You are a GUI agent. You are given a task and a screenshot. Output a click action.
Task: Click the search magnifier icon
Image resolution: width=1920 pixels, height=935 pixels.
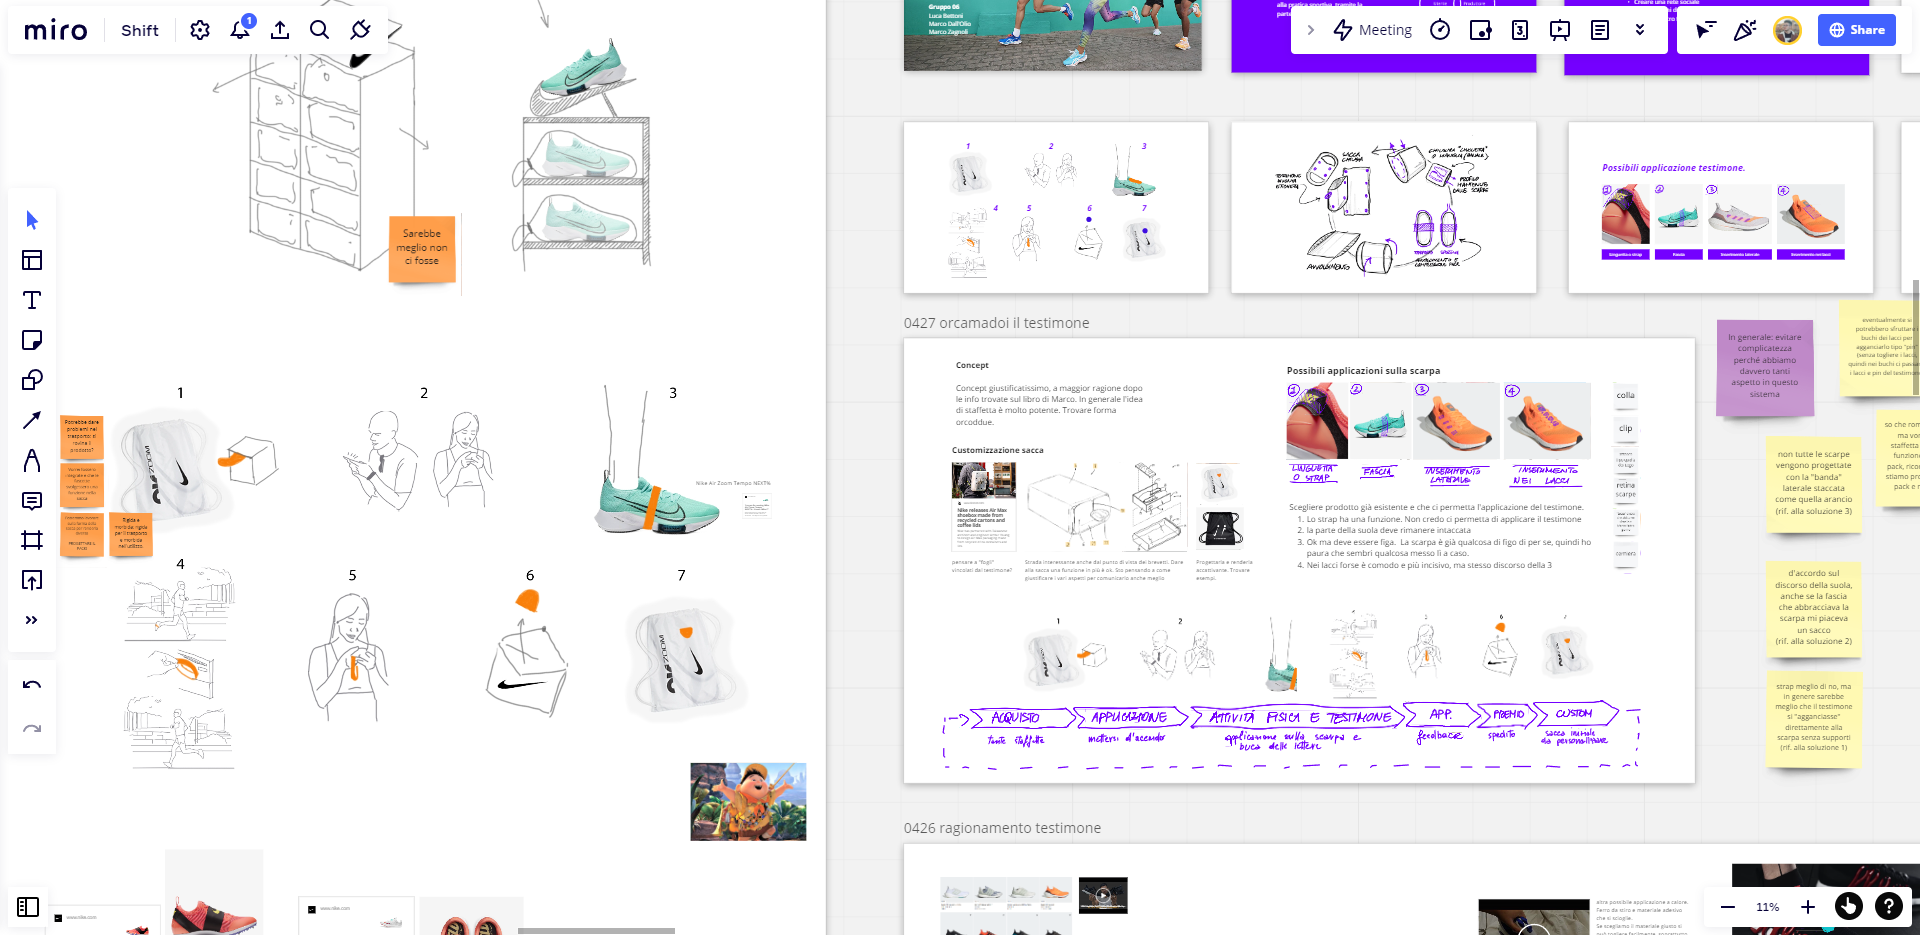pyautogui.click(x=320, y=30)
